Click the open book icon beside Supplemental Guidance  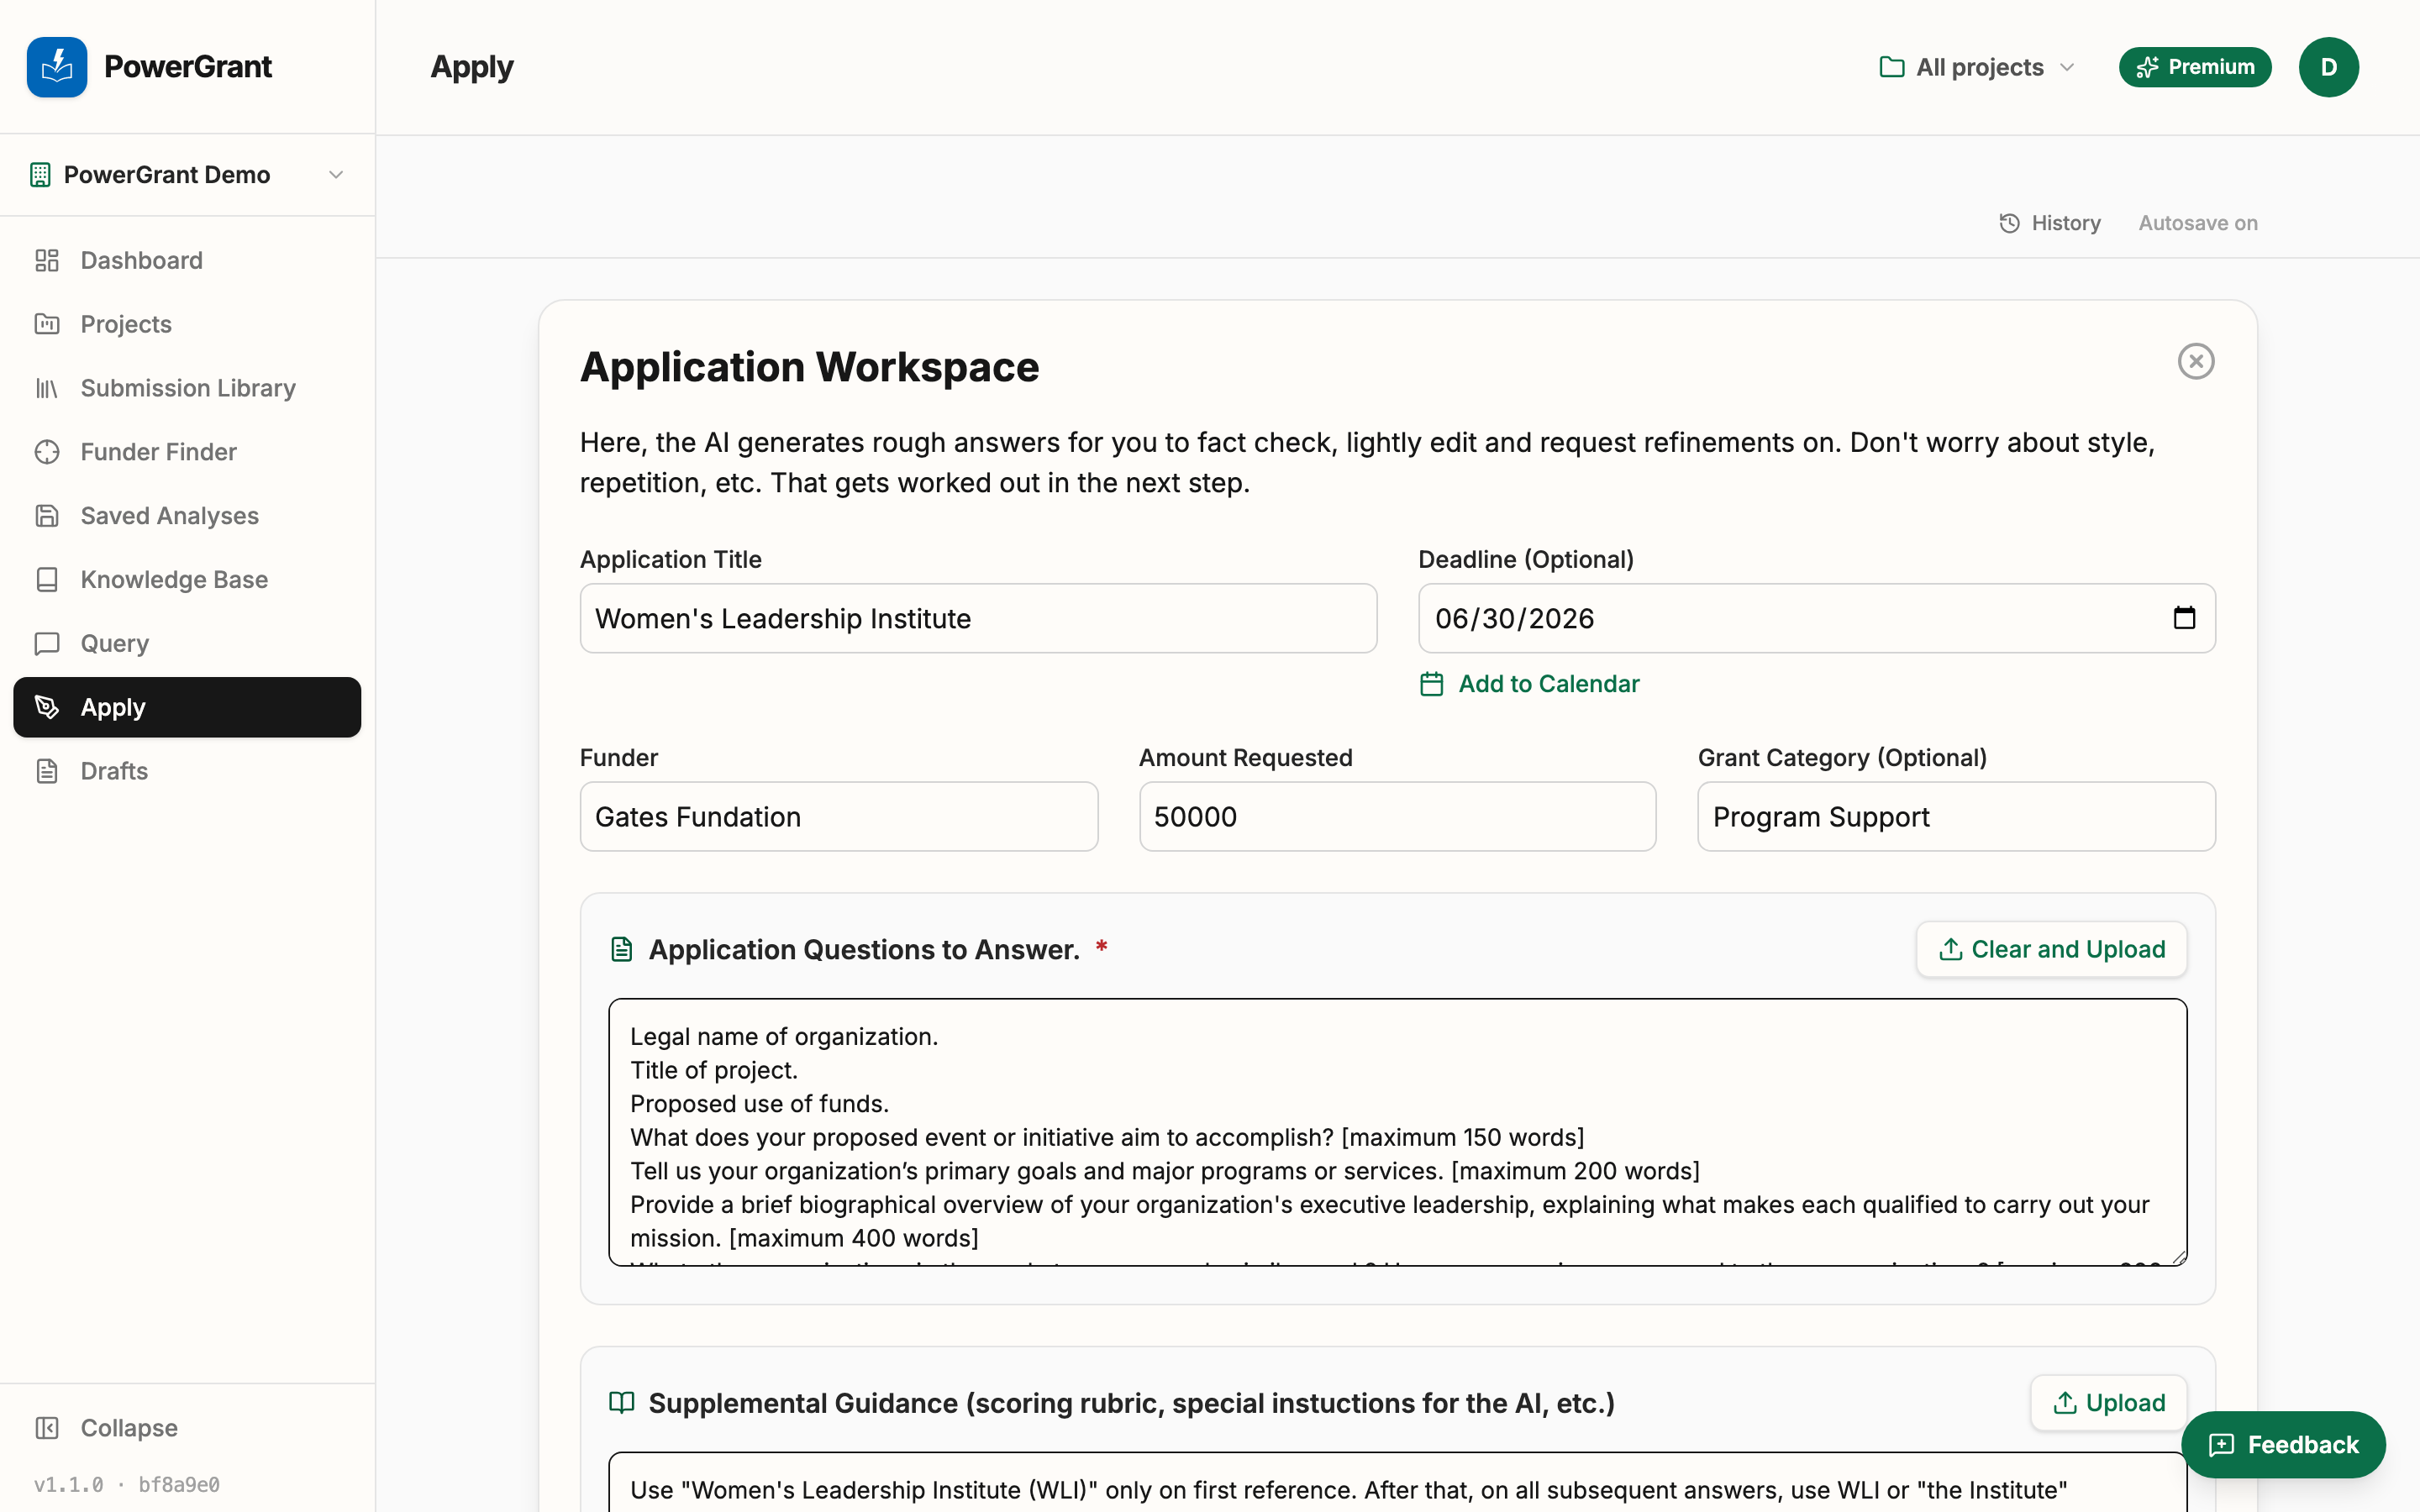pyautogui.click(x=622, y=1403)
